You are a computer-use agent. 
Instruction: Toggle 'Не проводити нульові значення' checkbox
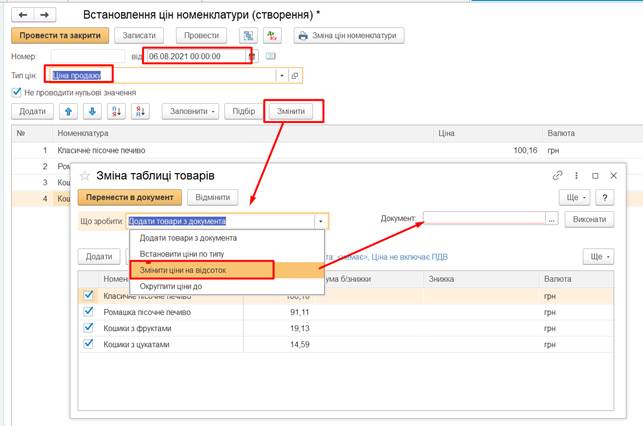click(x=16, y=93)
